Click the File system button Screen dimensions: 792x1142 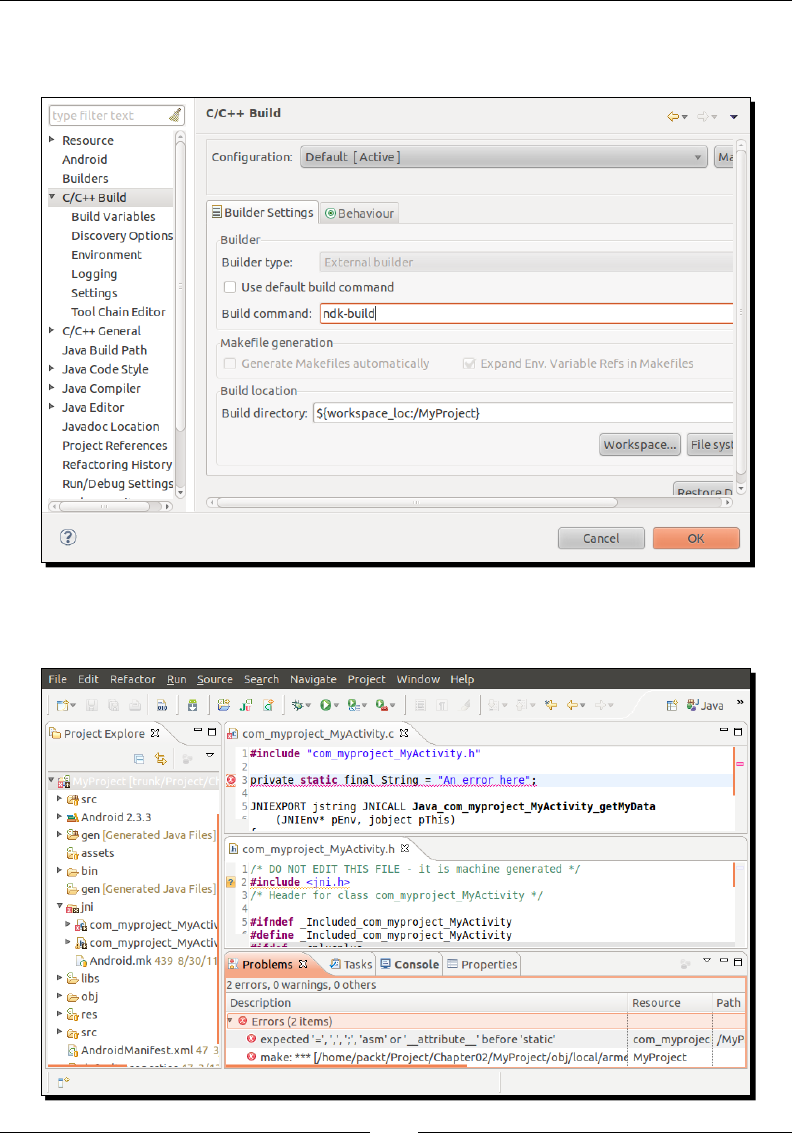click(x=710, y=444)
